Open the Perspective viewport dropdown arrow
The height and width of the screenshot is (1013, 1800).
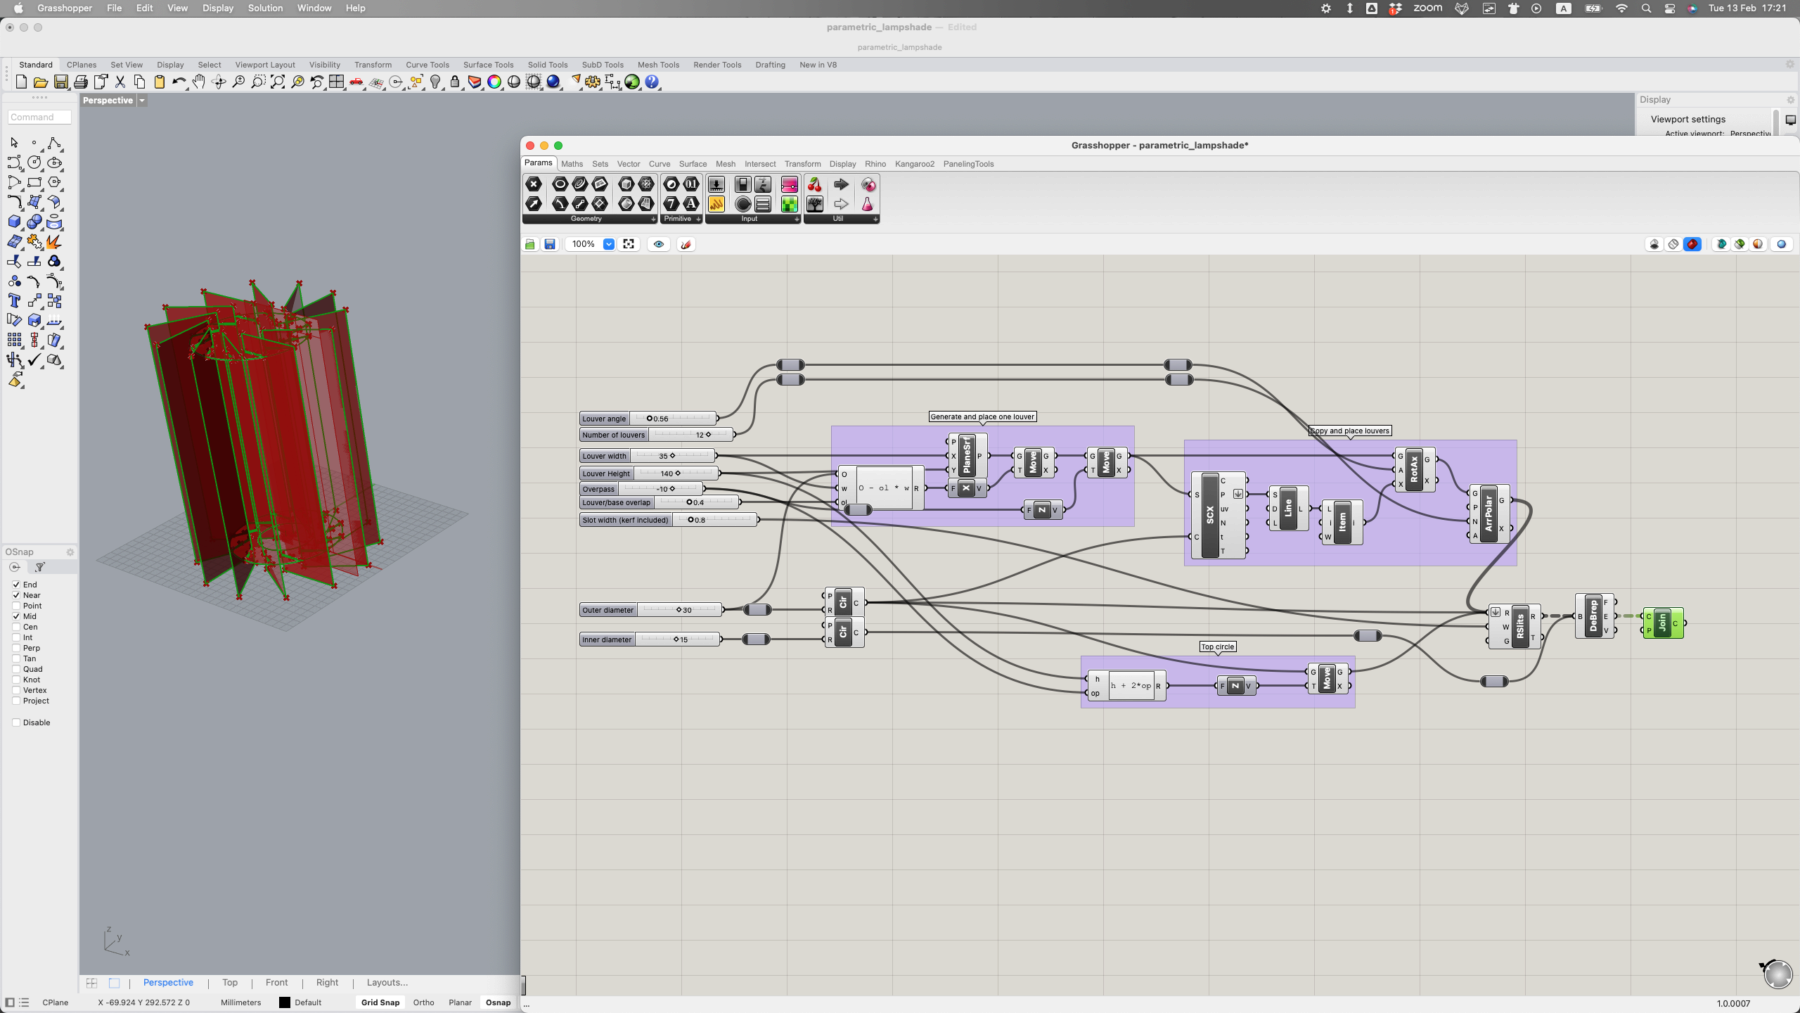point(142,101)
